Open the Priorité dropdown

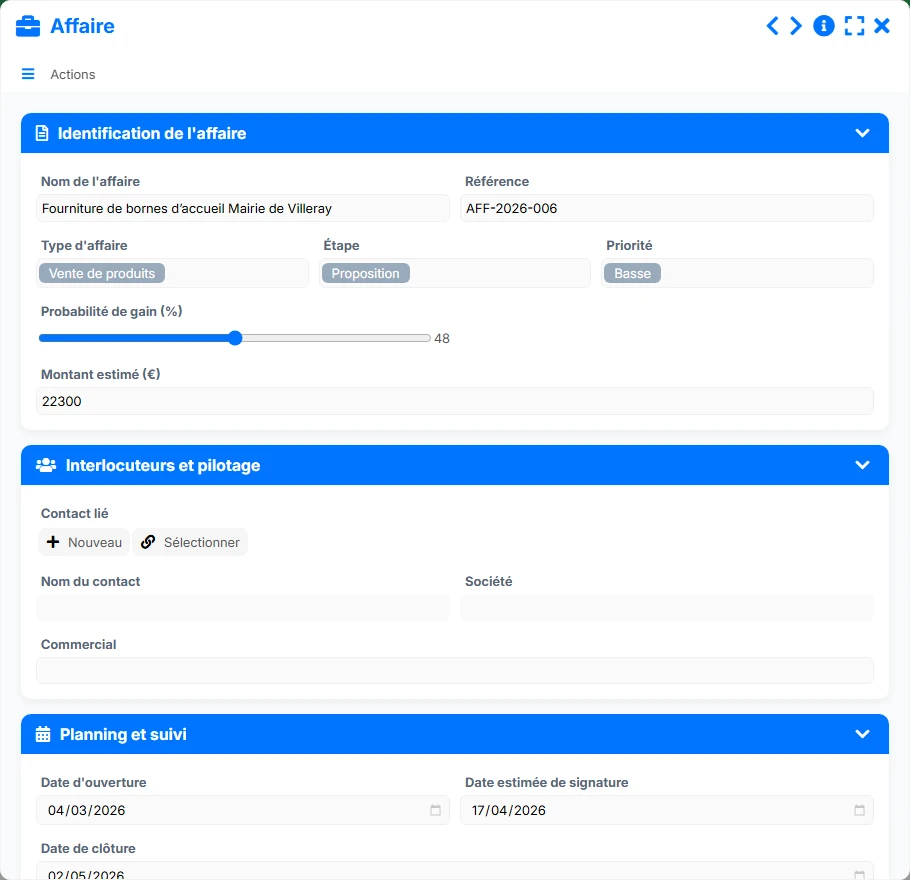[x=738, y=273]
